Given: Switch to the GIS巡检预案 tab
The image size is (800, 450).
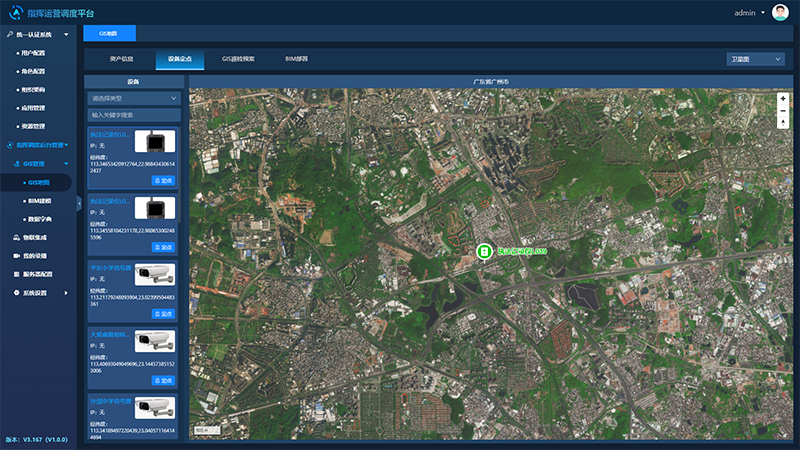Looking at the screenshot, I should click(x=238, y=59).
